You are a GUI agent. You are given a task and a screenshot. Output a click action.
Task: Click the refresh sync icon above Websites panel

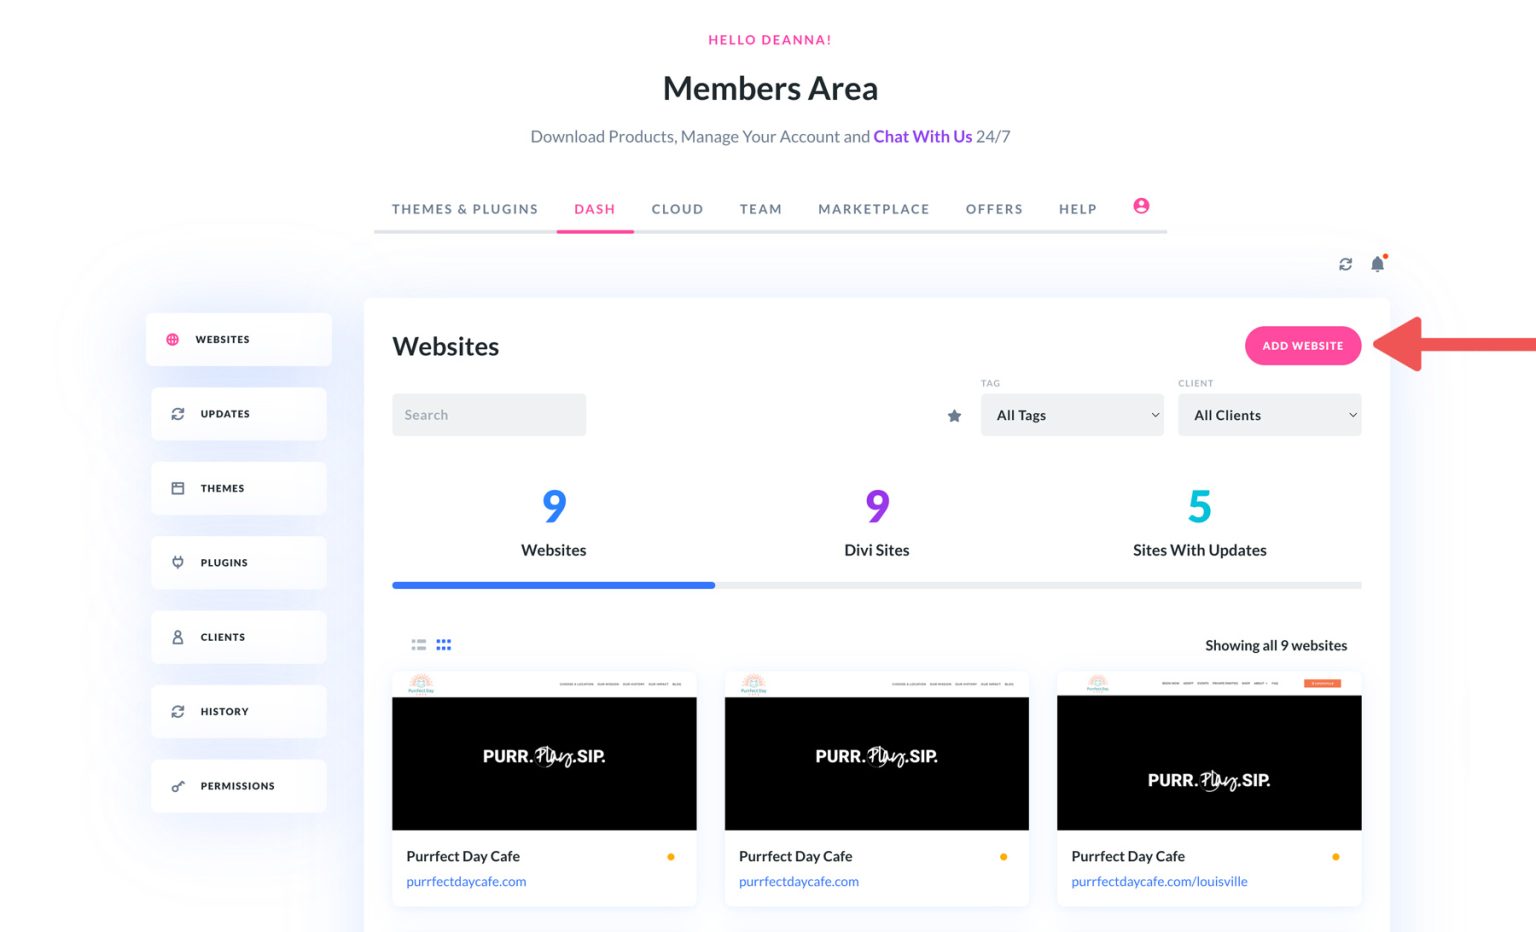(1345, 264)
